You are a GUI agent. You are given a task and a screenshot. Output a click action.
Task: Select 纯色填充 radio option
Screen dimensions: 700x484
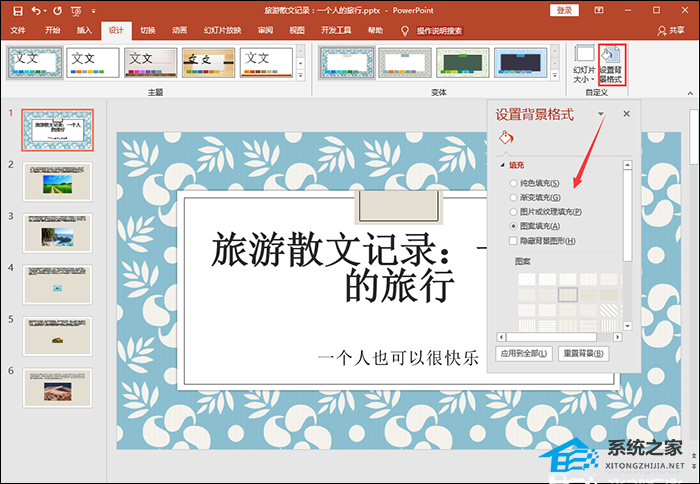click(x=514, y=184)
